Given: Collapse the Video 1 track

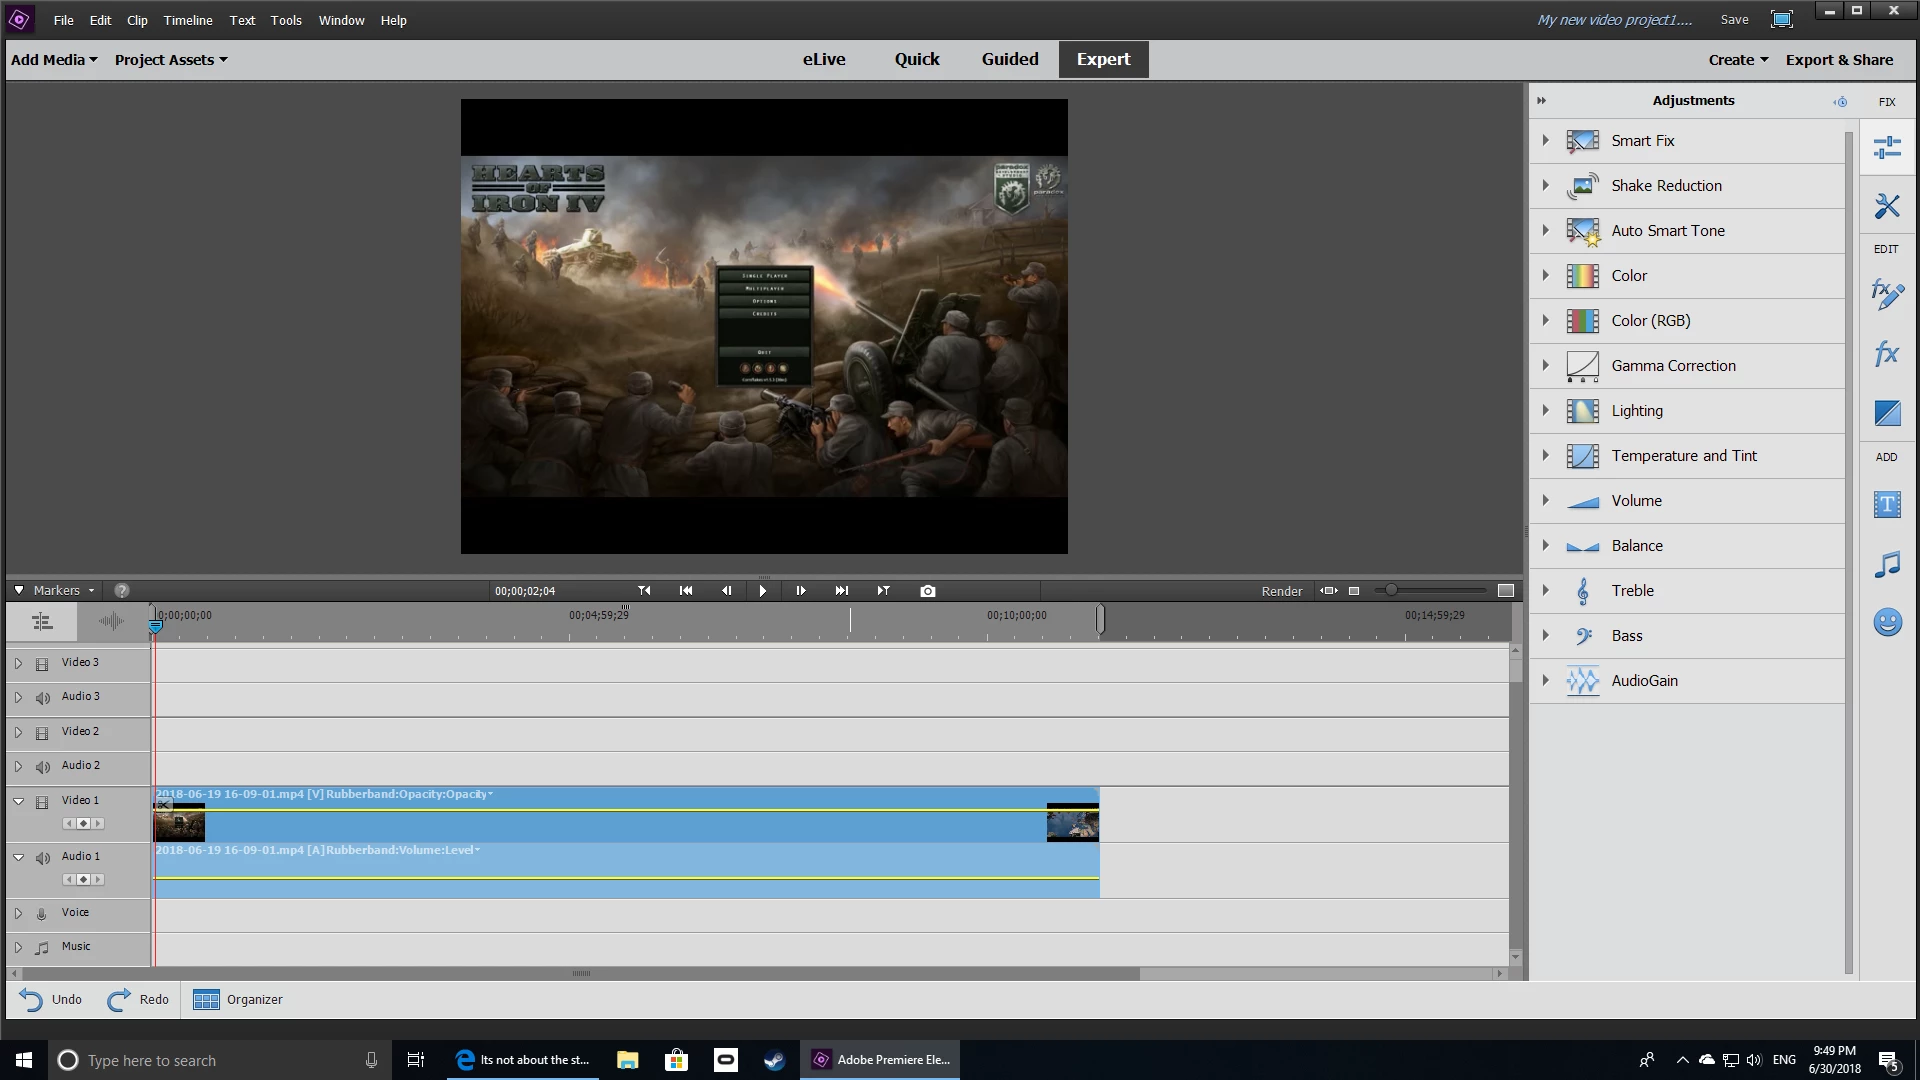Looking at the screenshot, I should [18, 801].
